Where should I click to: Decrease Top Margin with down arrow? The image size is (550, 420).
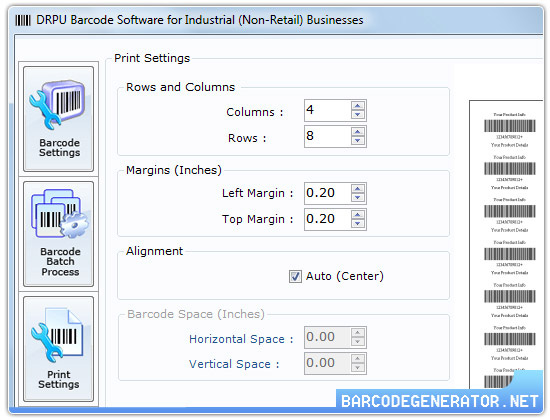(x=357, y=224)
